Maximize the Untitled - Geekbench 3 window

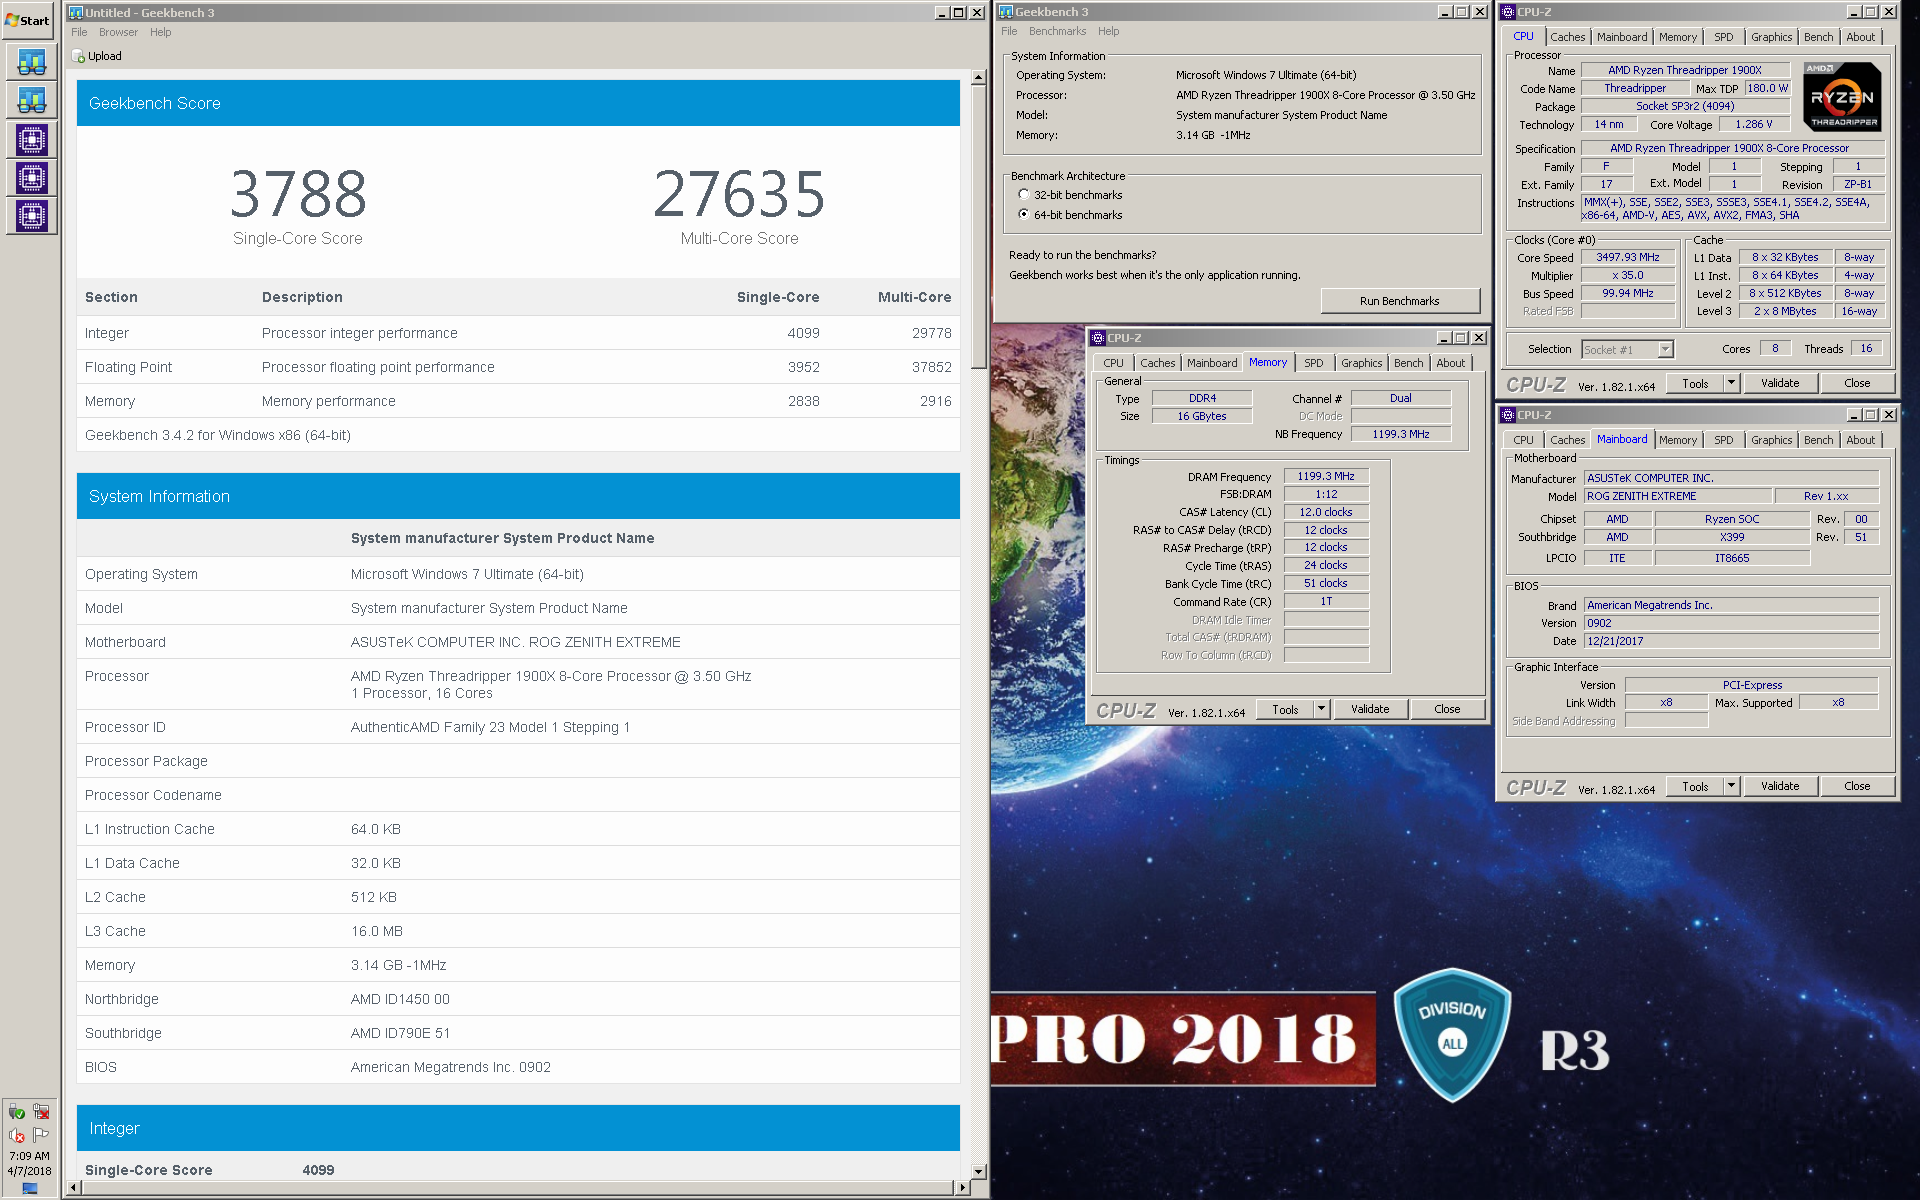[959, 13]
